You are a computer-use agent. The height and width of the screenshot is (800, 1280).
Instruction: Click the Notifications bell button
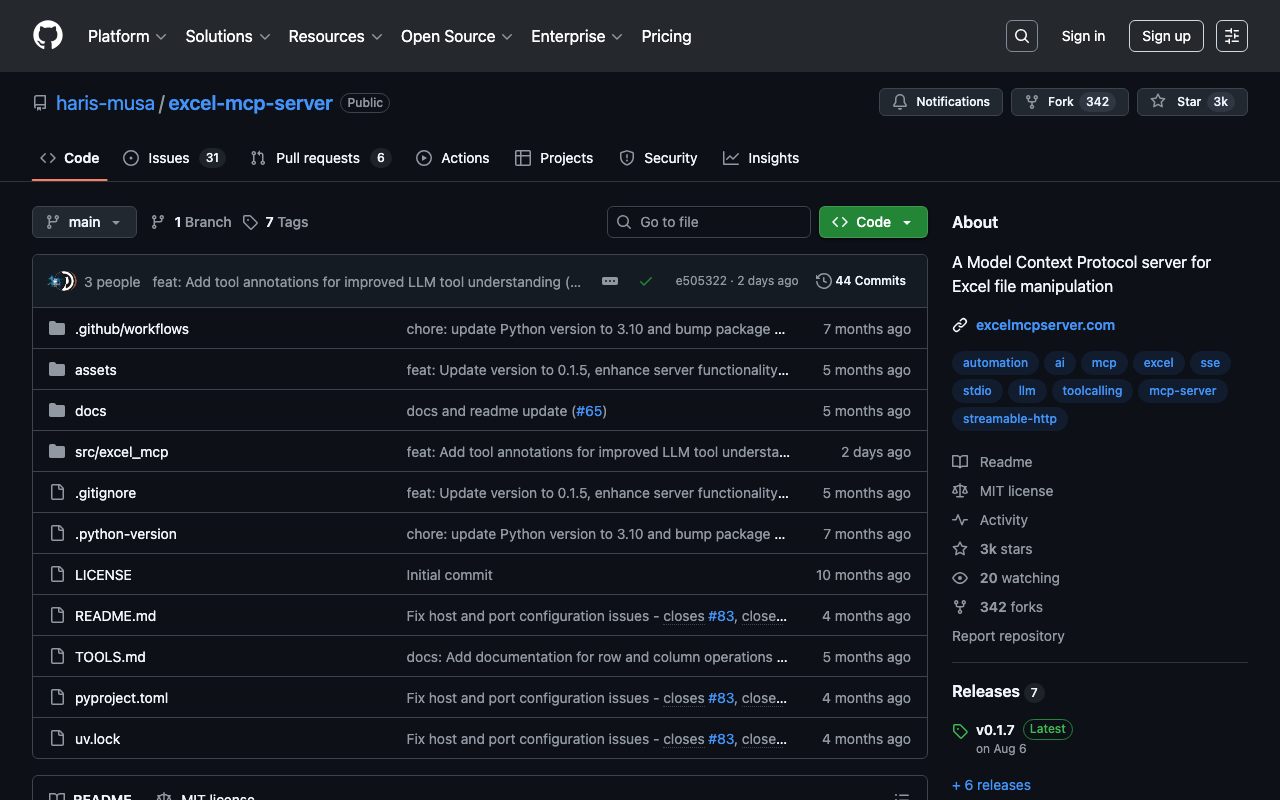[941, 102]
